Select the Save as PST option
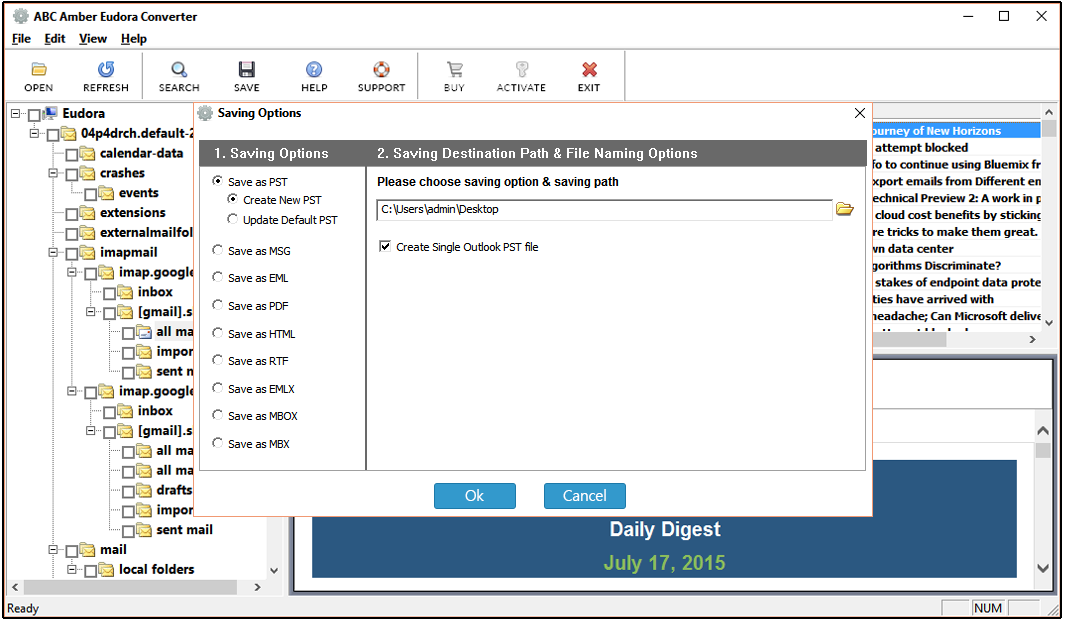The height and width of the screenshot is (620, 1066). point(218,181)
